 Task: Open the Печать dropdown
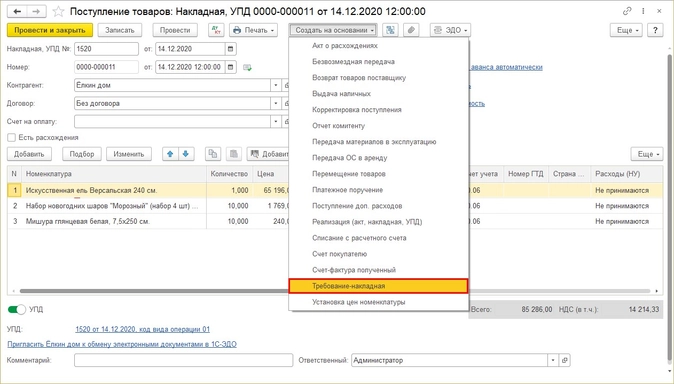point(253,30)
